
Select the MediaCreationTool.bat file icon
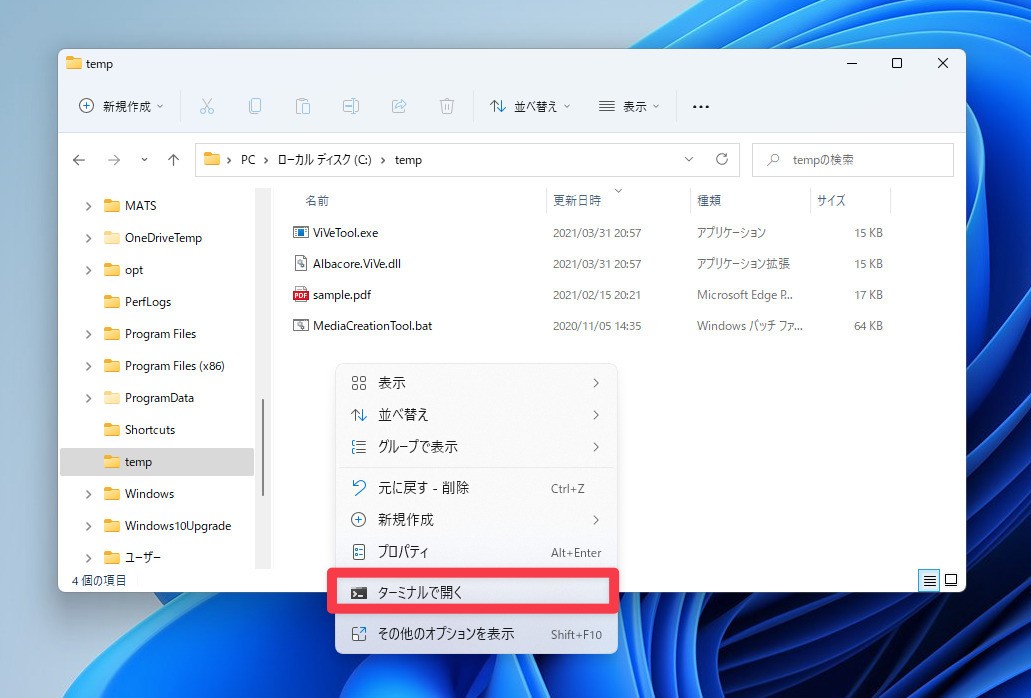click(x=300, y=325)
